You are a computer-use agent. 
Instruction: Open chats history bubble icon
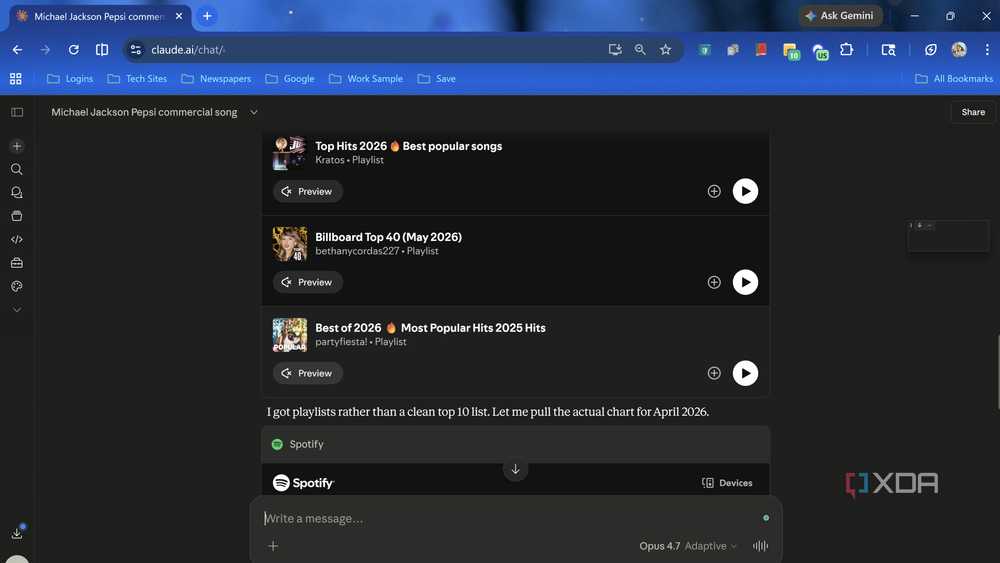click(17, 193)
